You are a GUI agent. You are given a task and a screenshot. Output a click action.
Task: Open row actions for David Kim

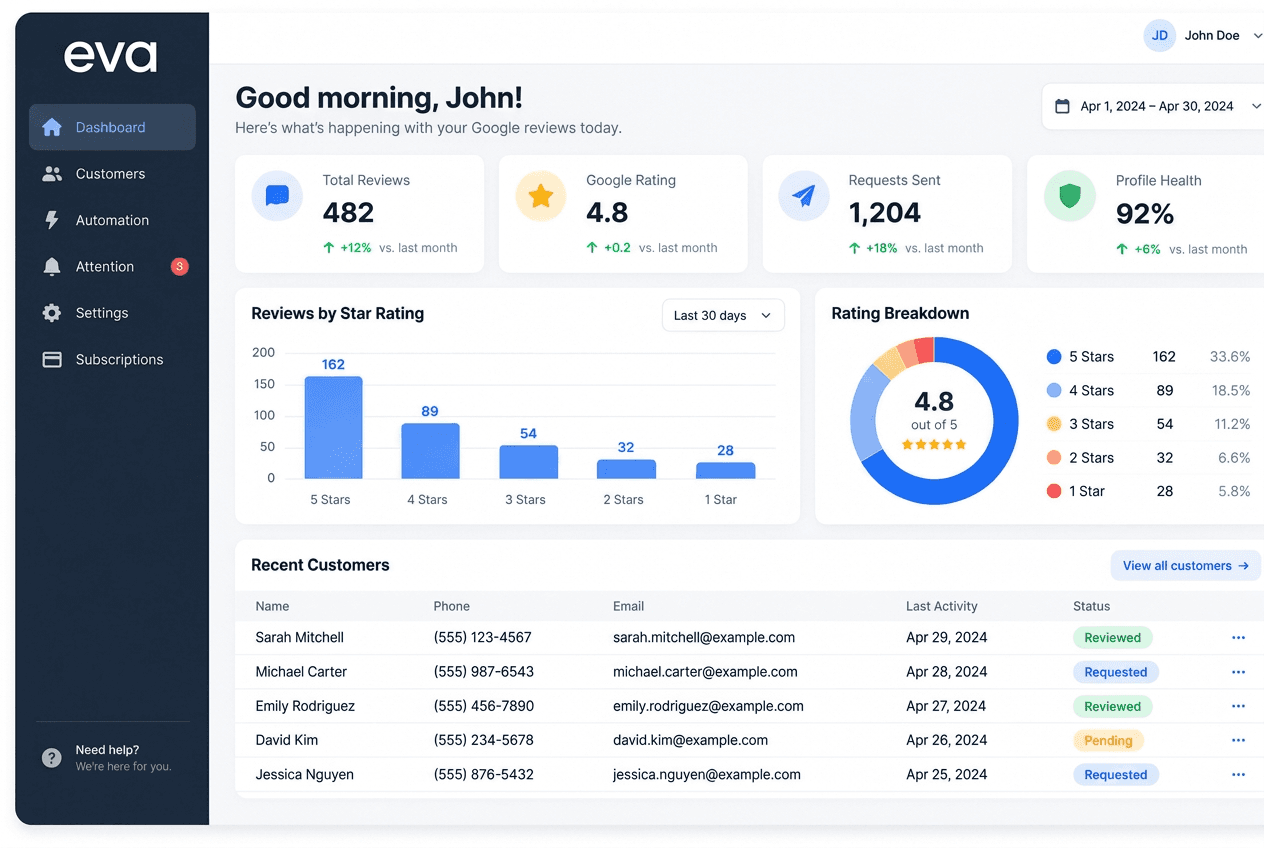pos(1238,740)
